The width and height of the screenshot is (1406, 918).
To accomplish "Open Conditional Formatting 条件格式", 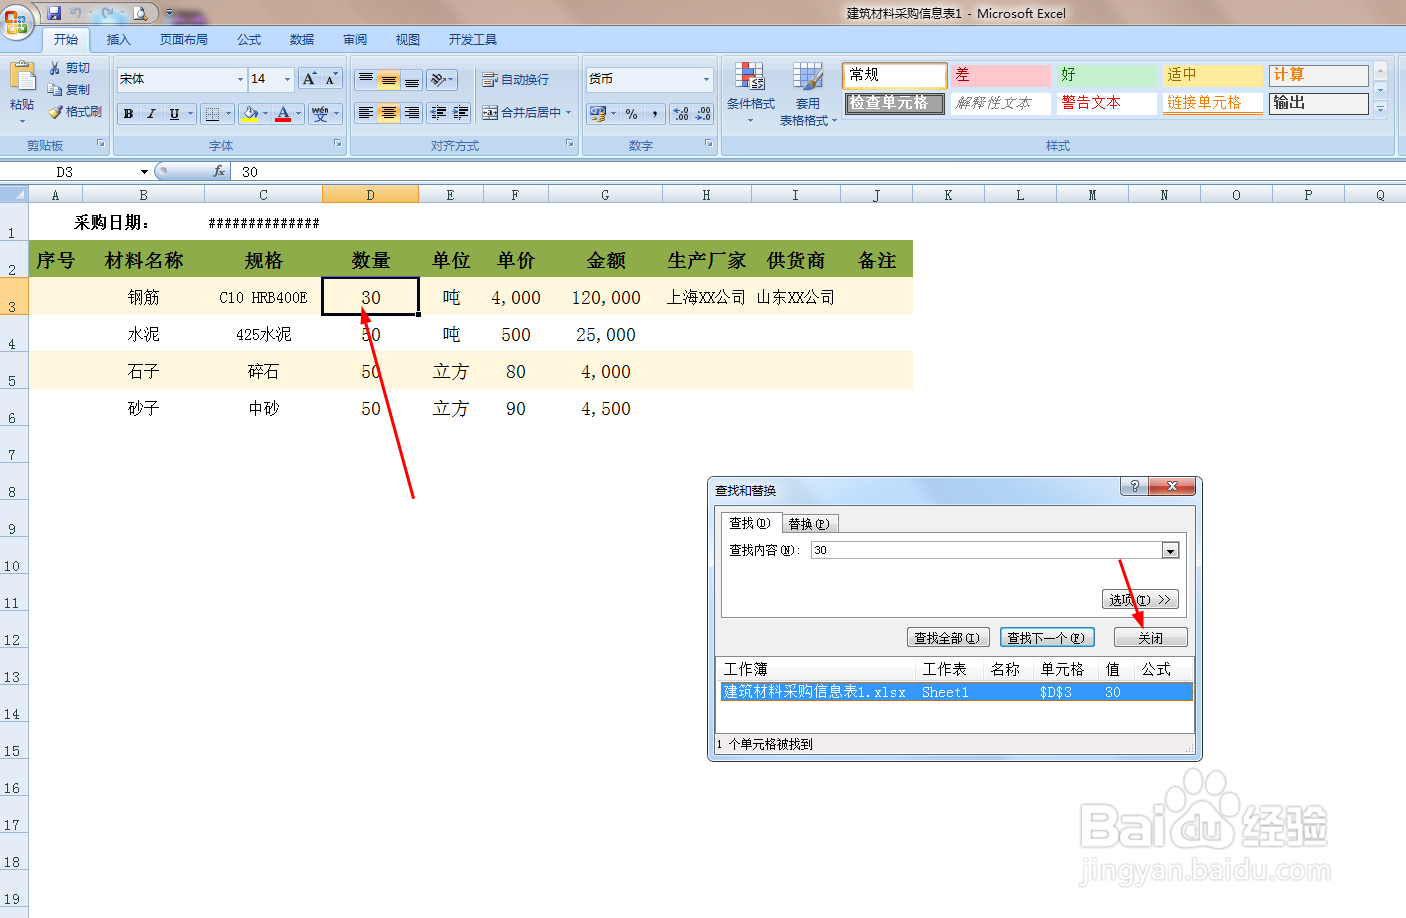I will pyautogui.click(x=750, y=93).
